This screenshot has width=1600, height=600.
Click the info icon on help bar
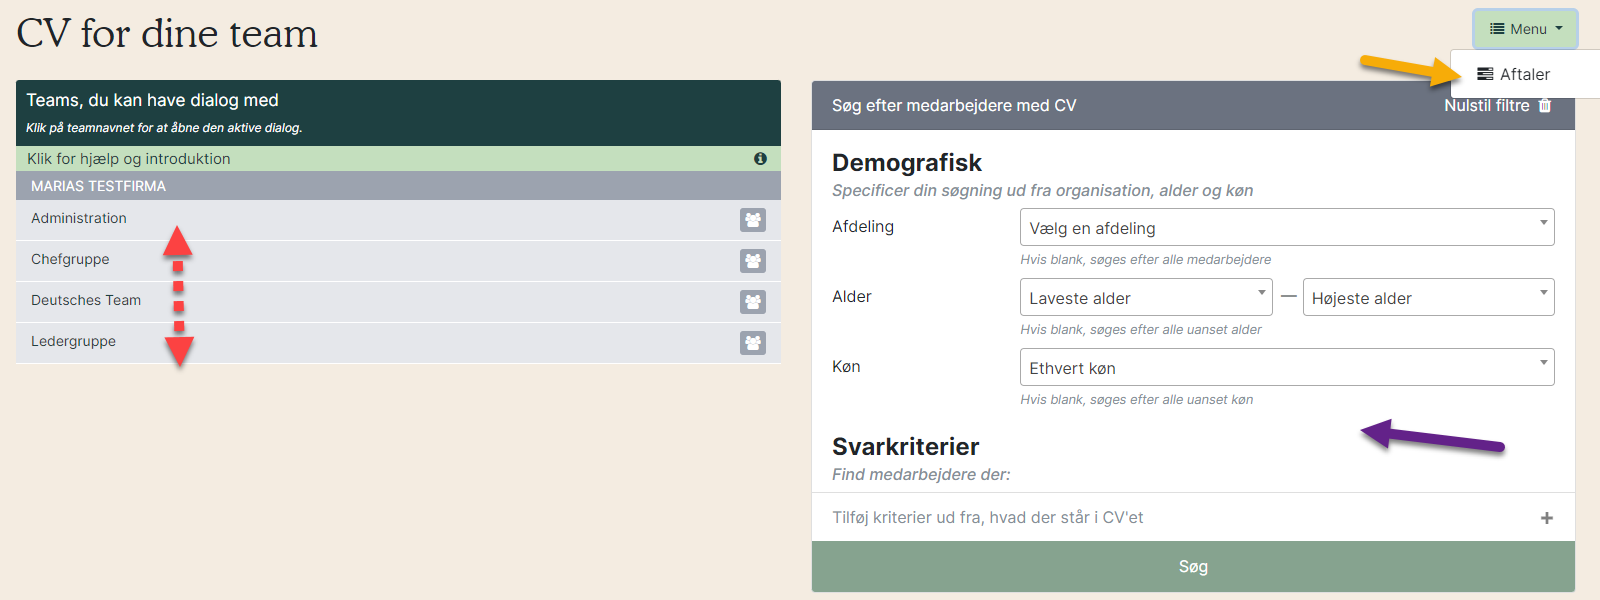click(x=760, y=159)
